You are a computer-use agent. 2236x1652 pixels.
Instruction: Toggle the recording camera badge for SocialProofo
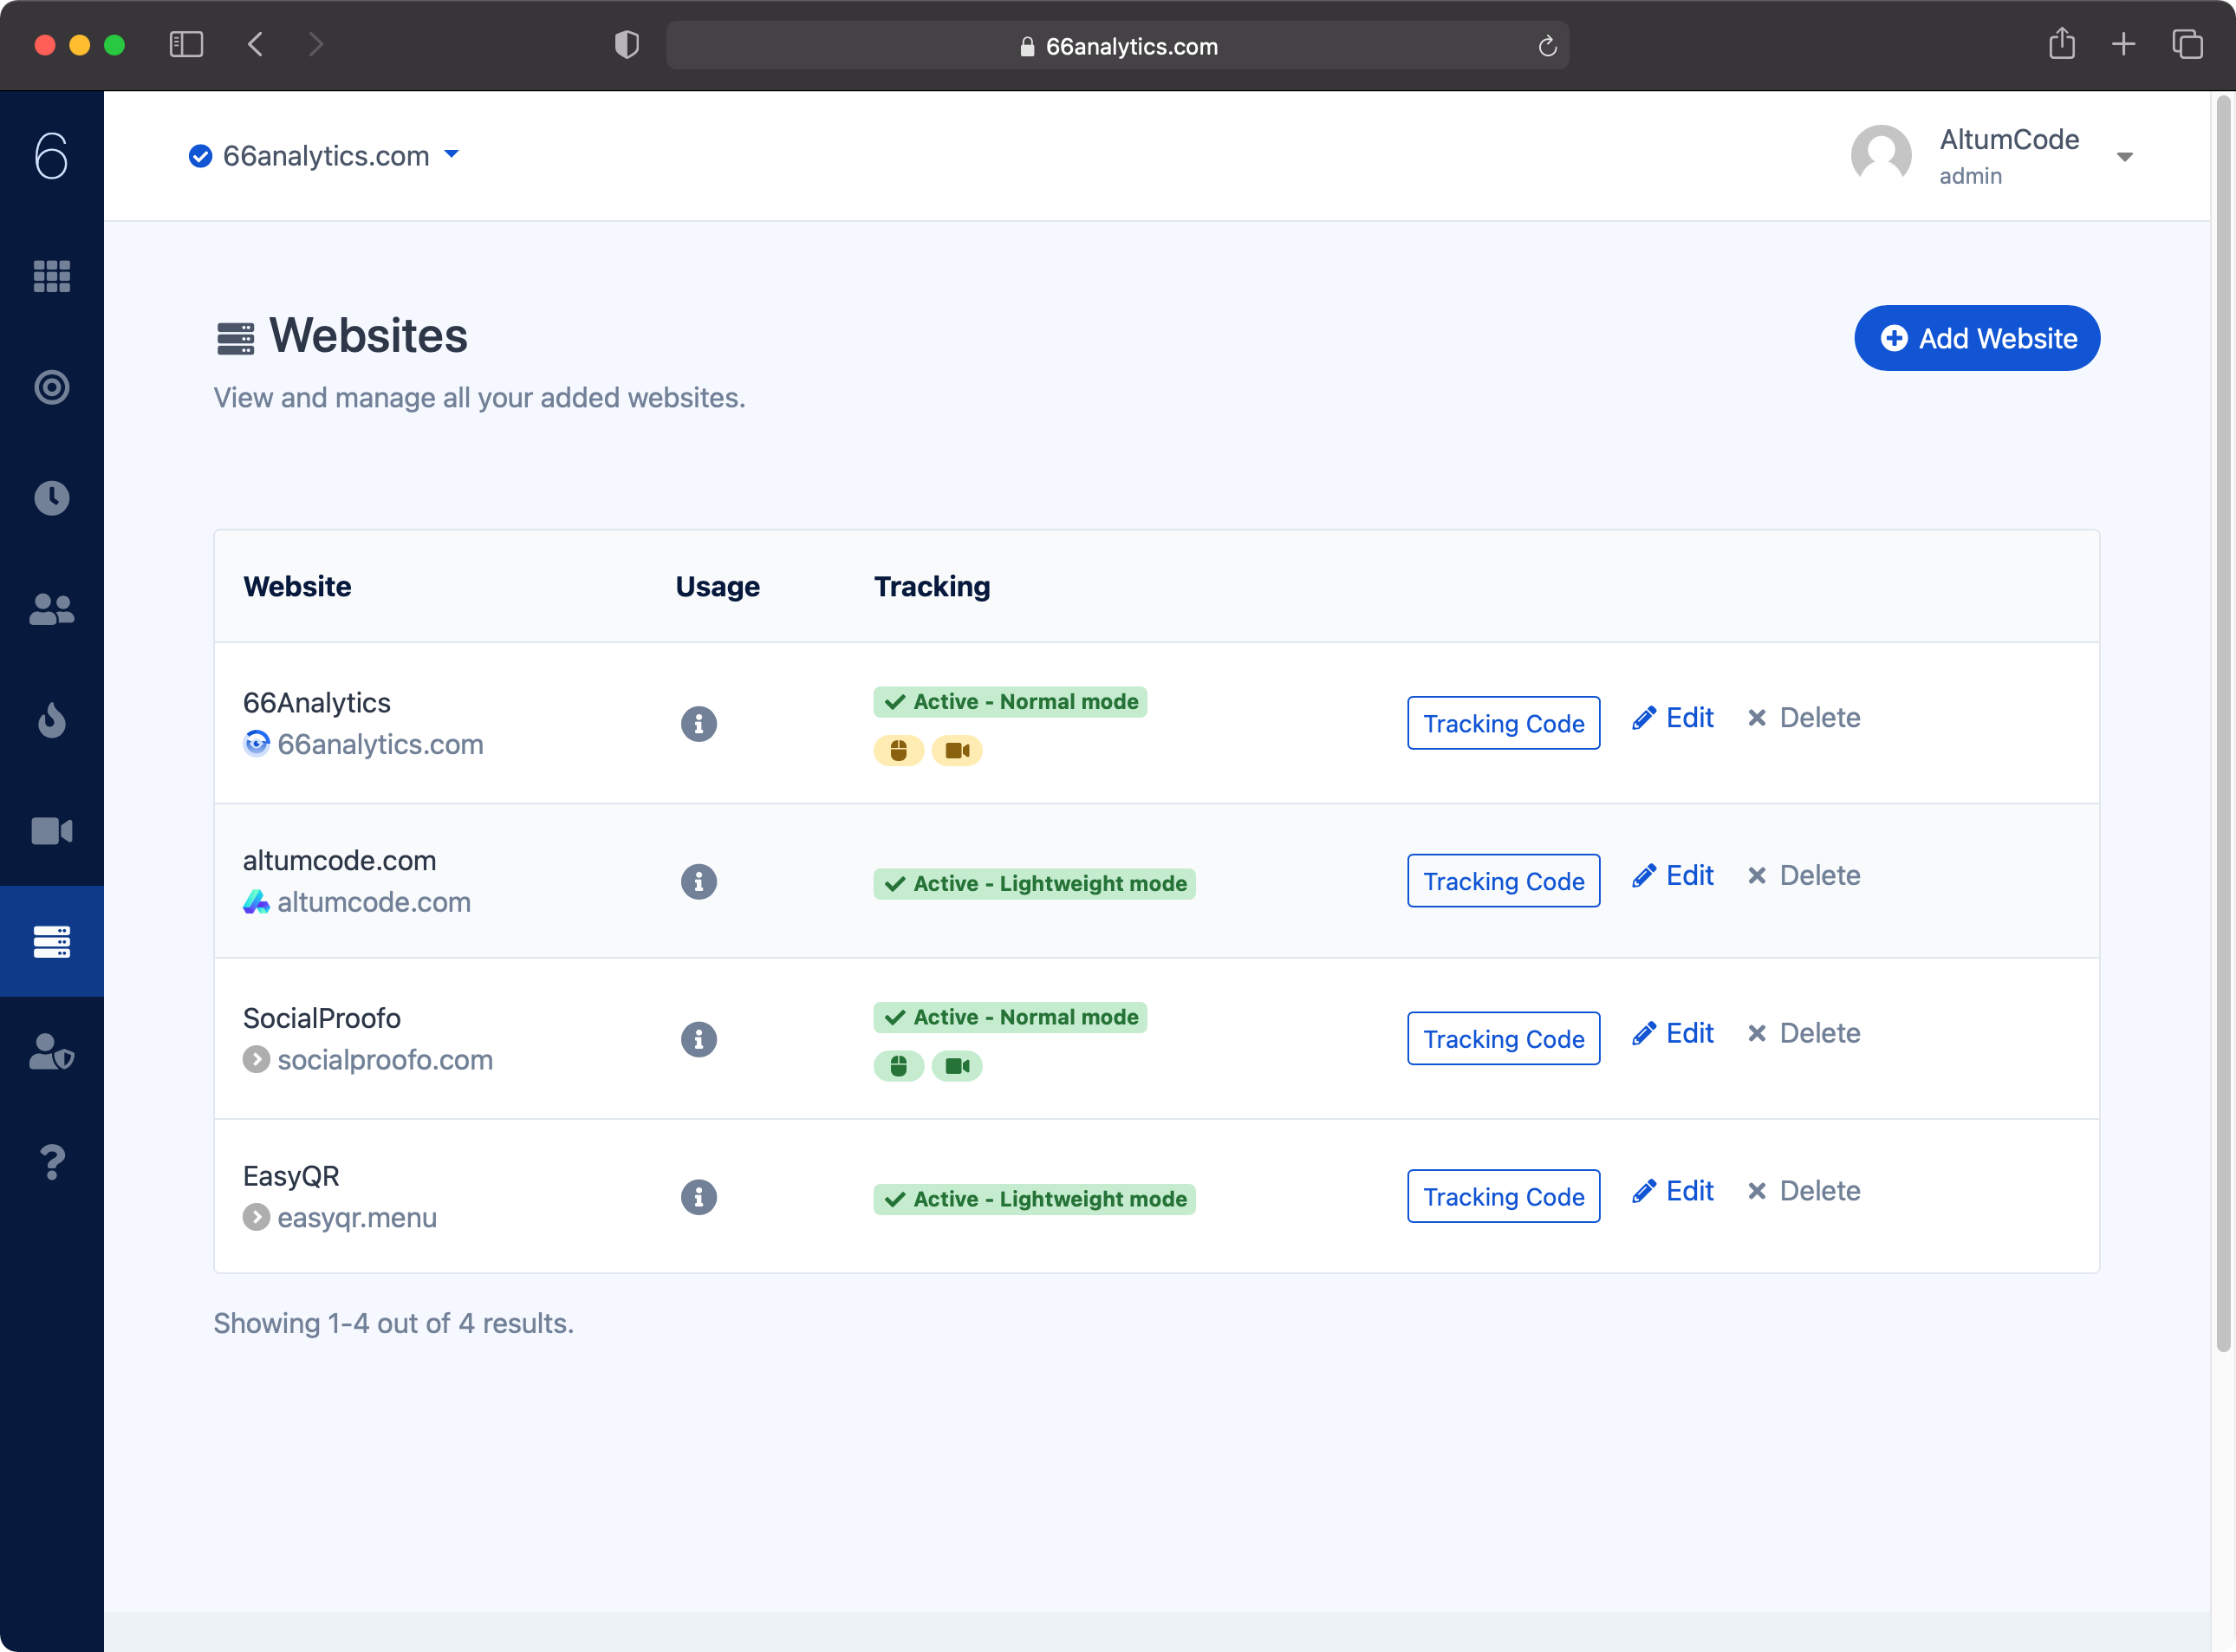[957, 1066]
